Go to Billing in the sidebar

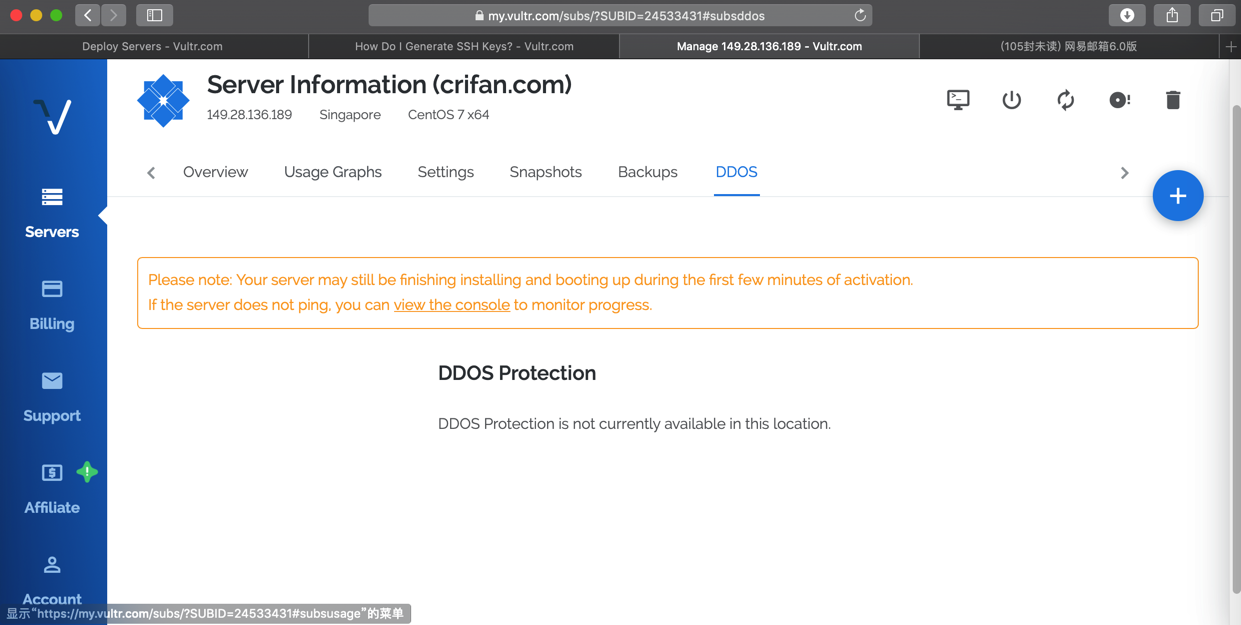point(52,305)
